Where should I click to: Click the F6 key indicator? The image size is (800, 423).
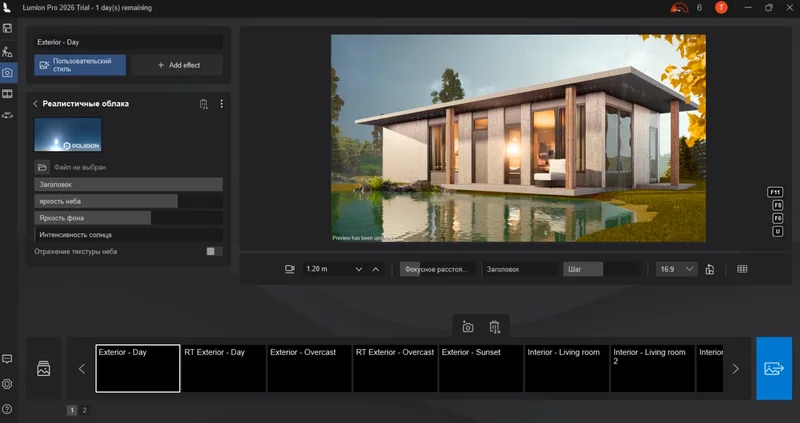(778, 218)
